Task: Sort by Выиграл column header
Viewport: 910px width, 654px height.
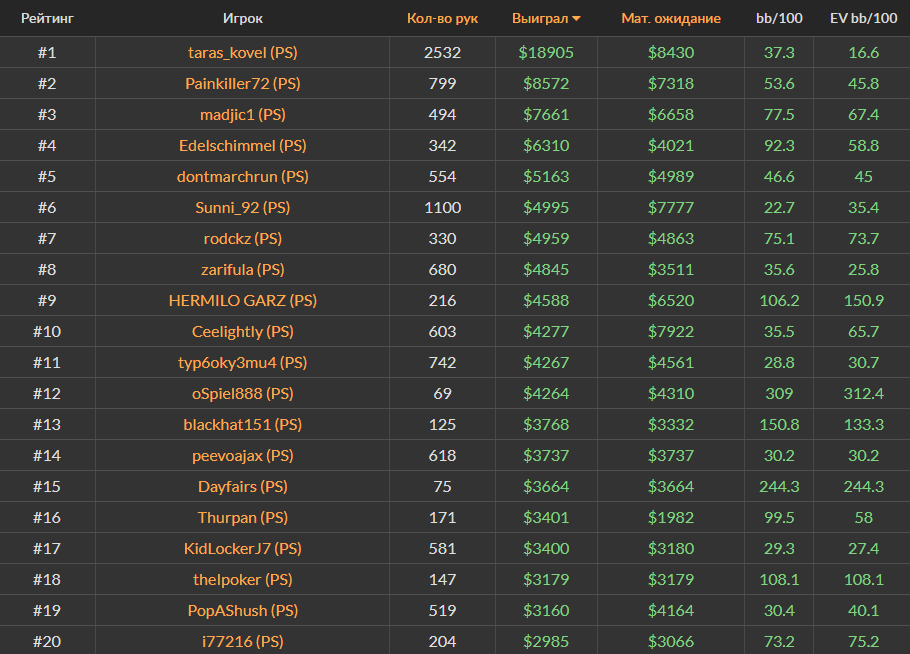Action: [539, 18]
